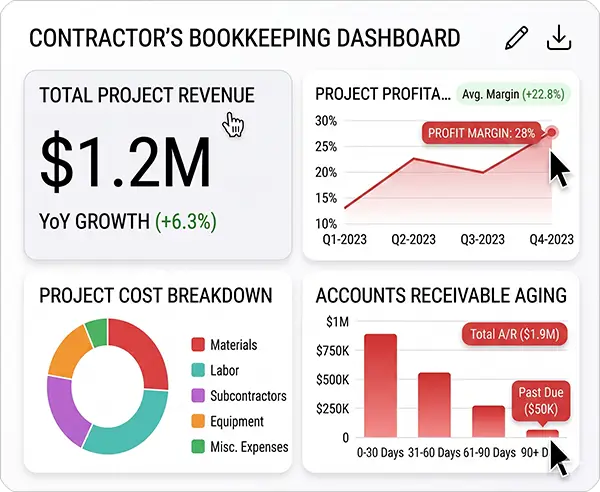This screenshot has height=492, width=600.
Task: Click the download dashboard icon
Action: coord(559,38)
